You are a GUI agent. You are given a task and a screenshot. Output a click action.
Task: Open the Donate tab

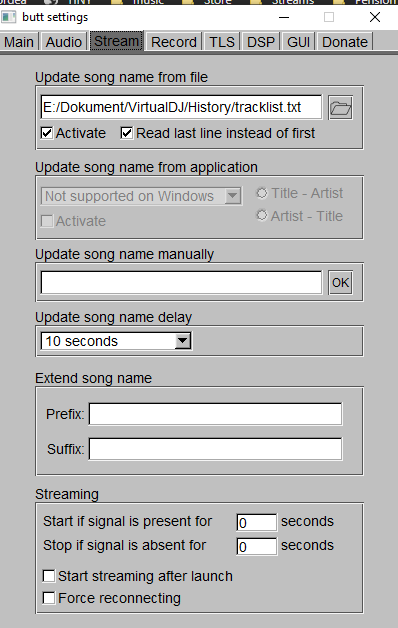[x=345, y=42]
